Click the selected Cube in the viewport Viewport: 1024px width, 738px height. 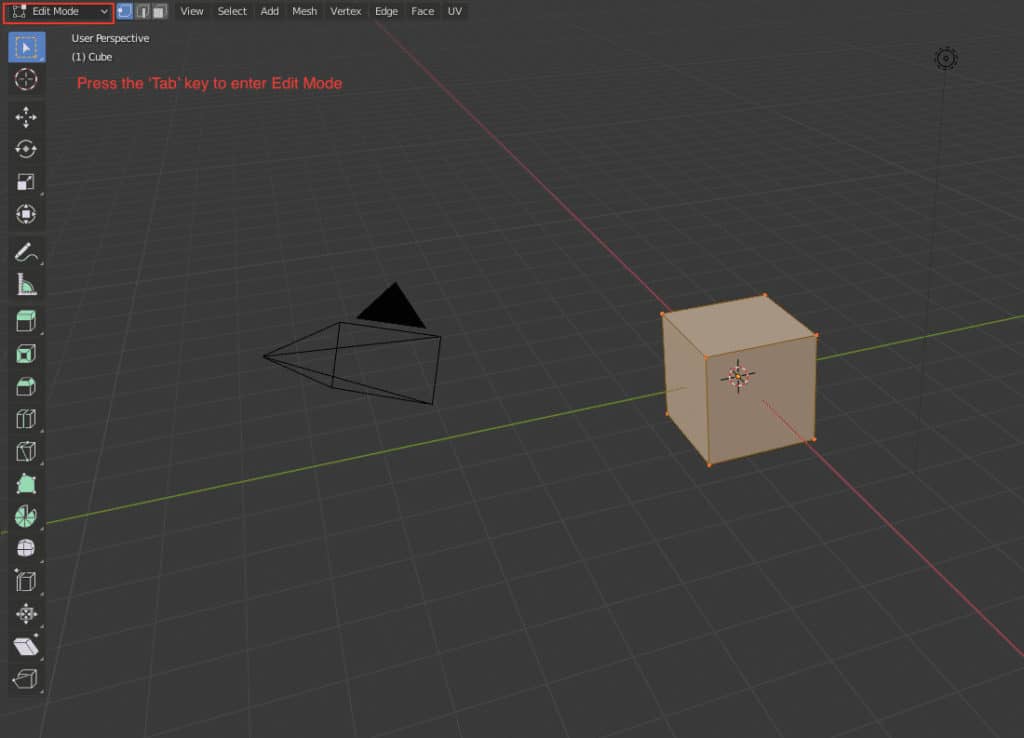[740, 380]
